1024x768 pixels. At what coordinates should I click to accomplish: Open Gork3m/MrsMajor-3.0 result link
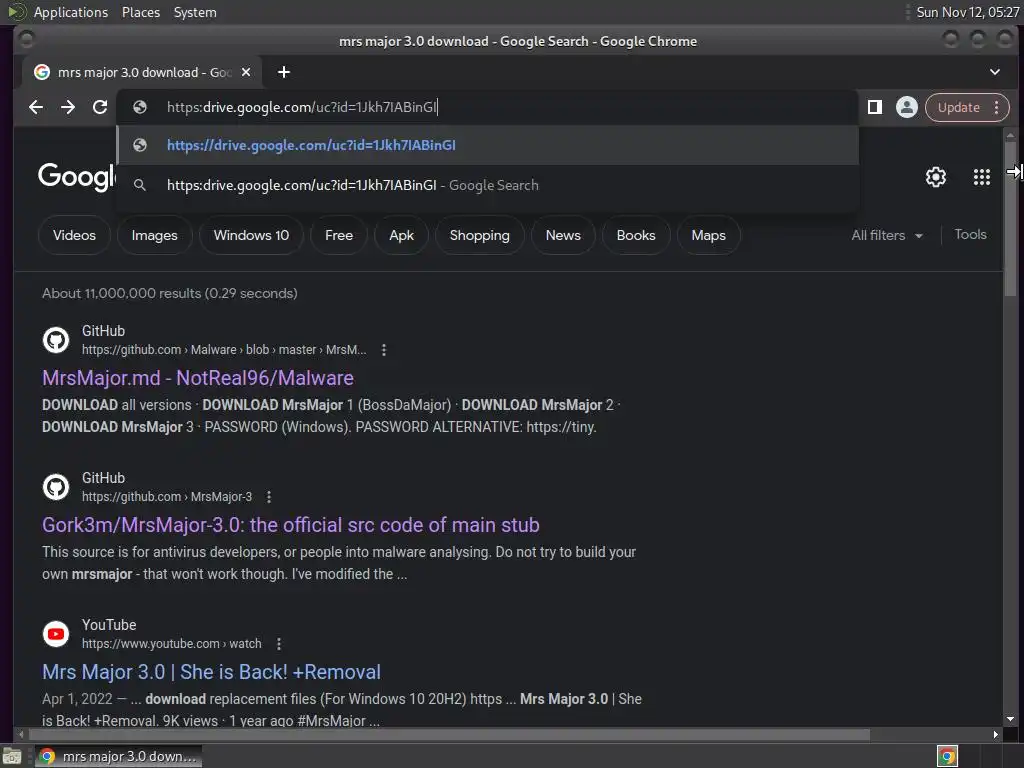291,525
